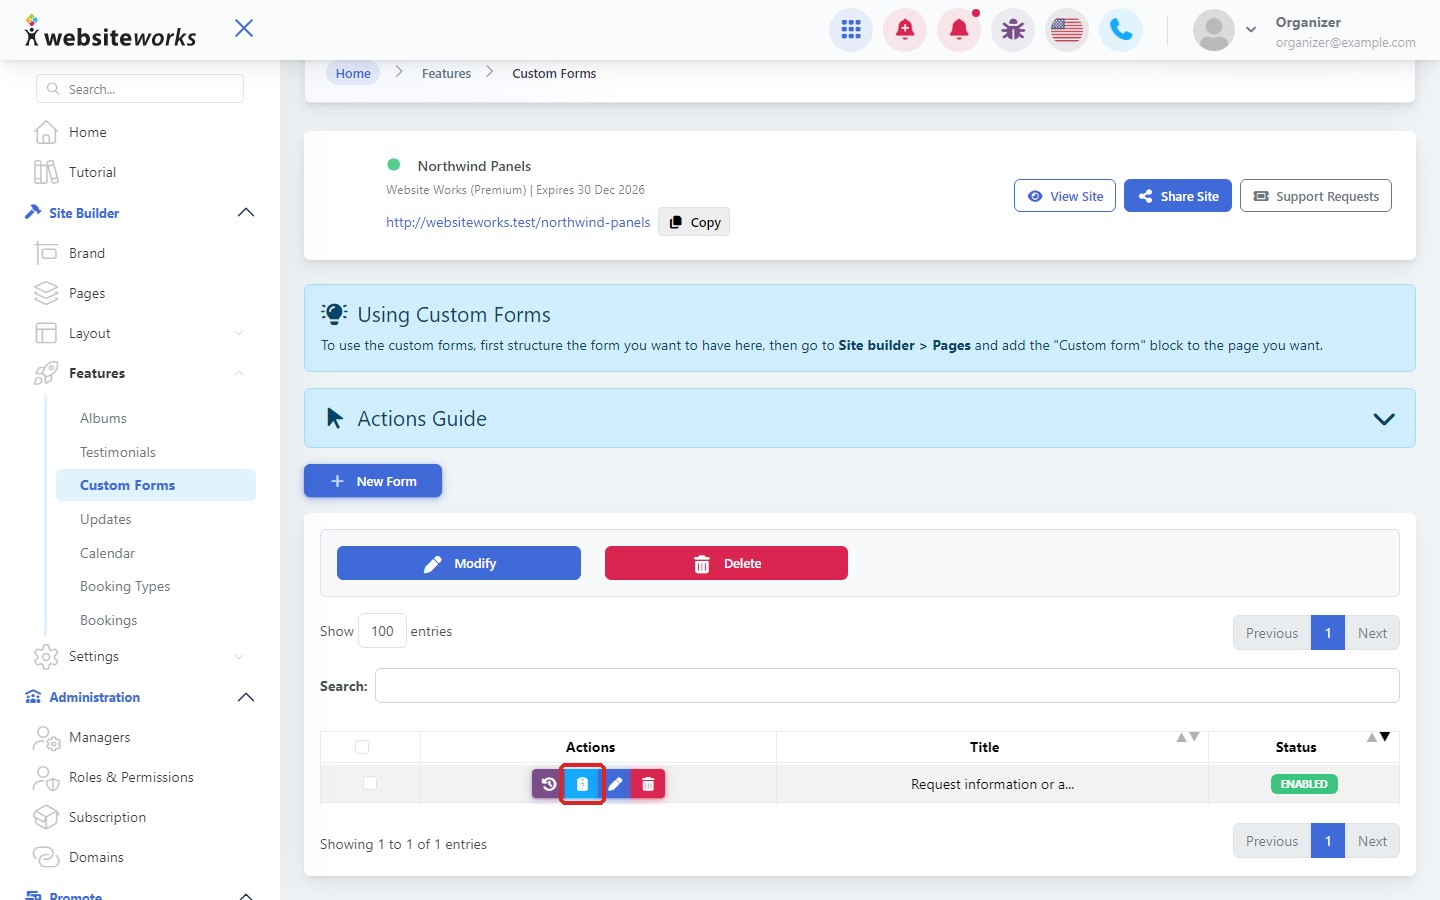The height and width of the screenshot is (900, 1440).
Task: Open Testimonials in the Features menu
Action: pos(118,452)
